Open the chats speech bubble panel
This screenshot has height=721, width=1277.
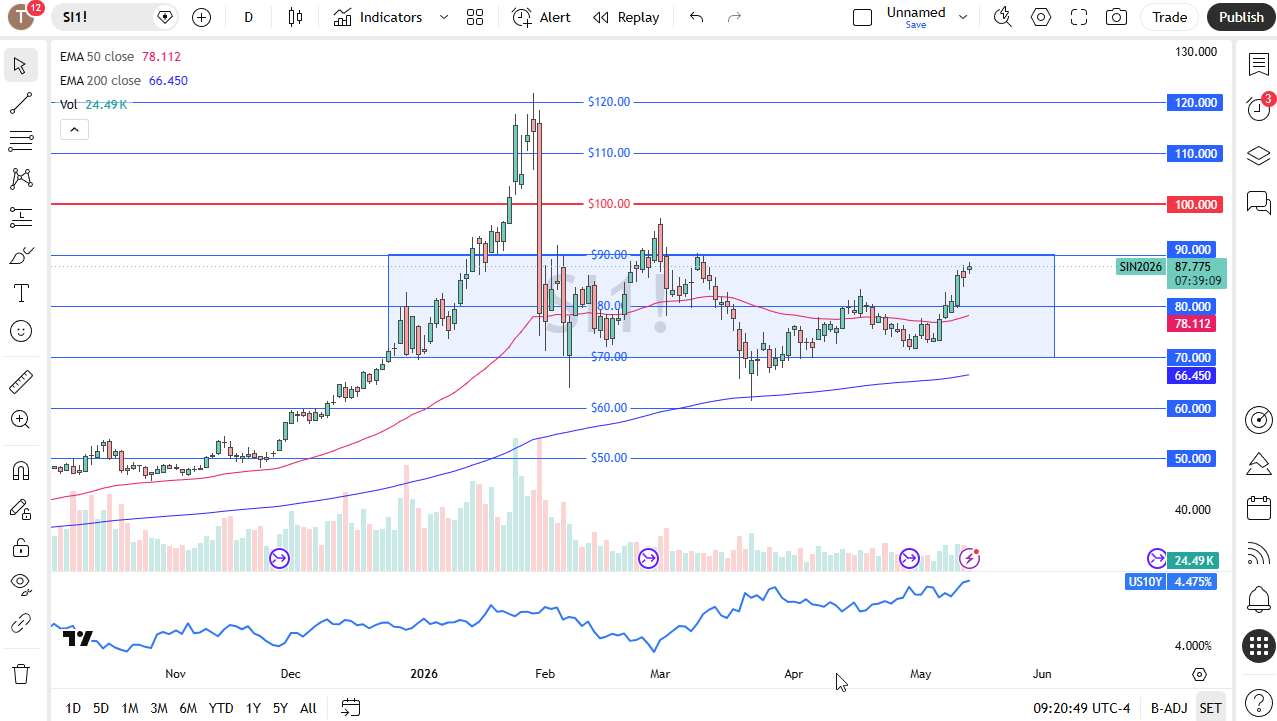coord(1258,202)
